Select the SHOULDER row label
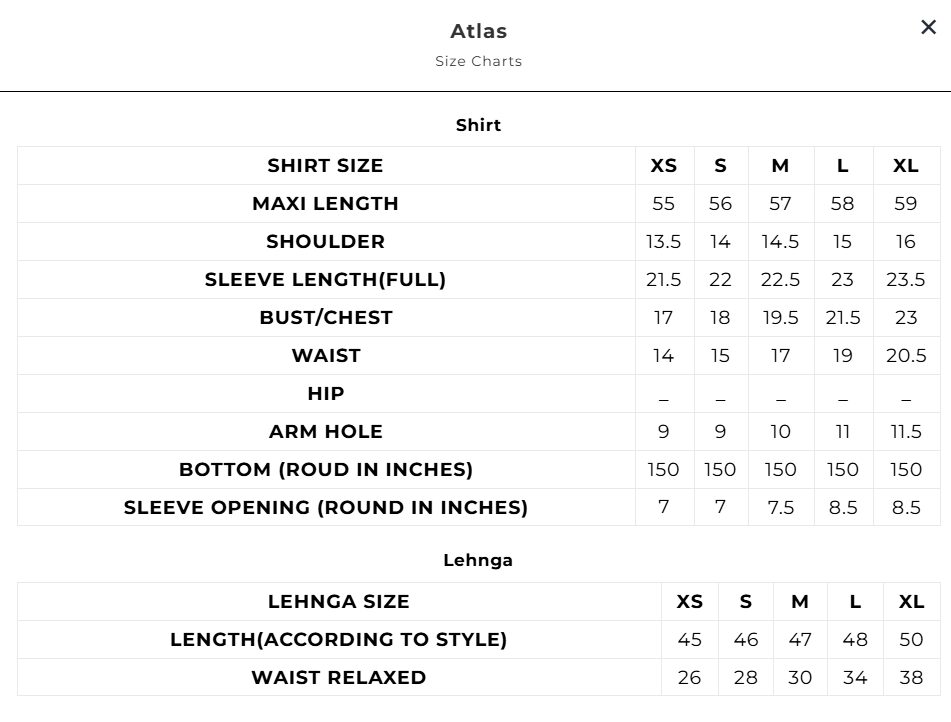The image size is (951, 722). (x=325, y=242)
